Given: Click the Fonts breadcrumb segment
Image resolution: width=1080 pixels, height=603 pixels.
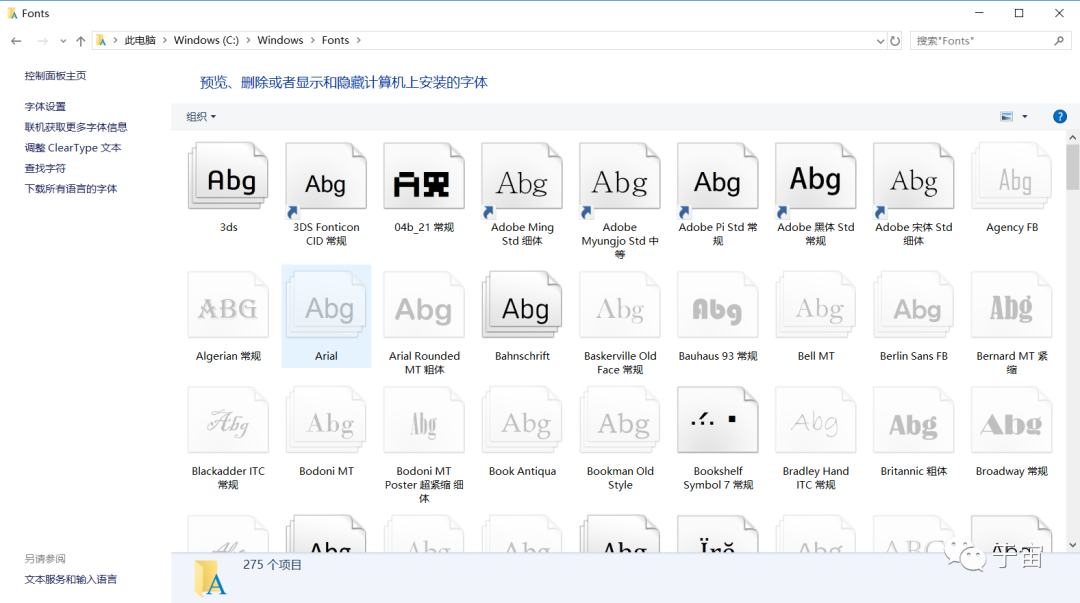Looking at the screenshot, I should 335,40.
